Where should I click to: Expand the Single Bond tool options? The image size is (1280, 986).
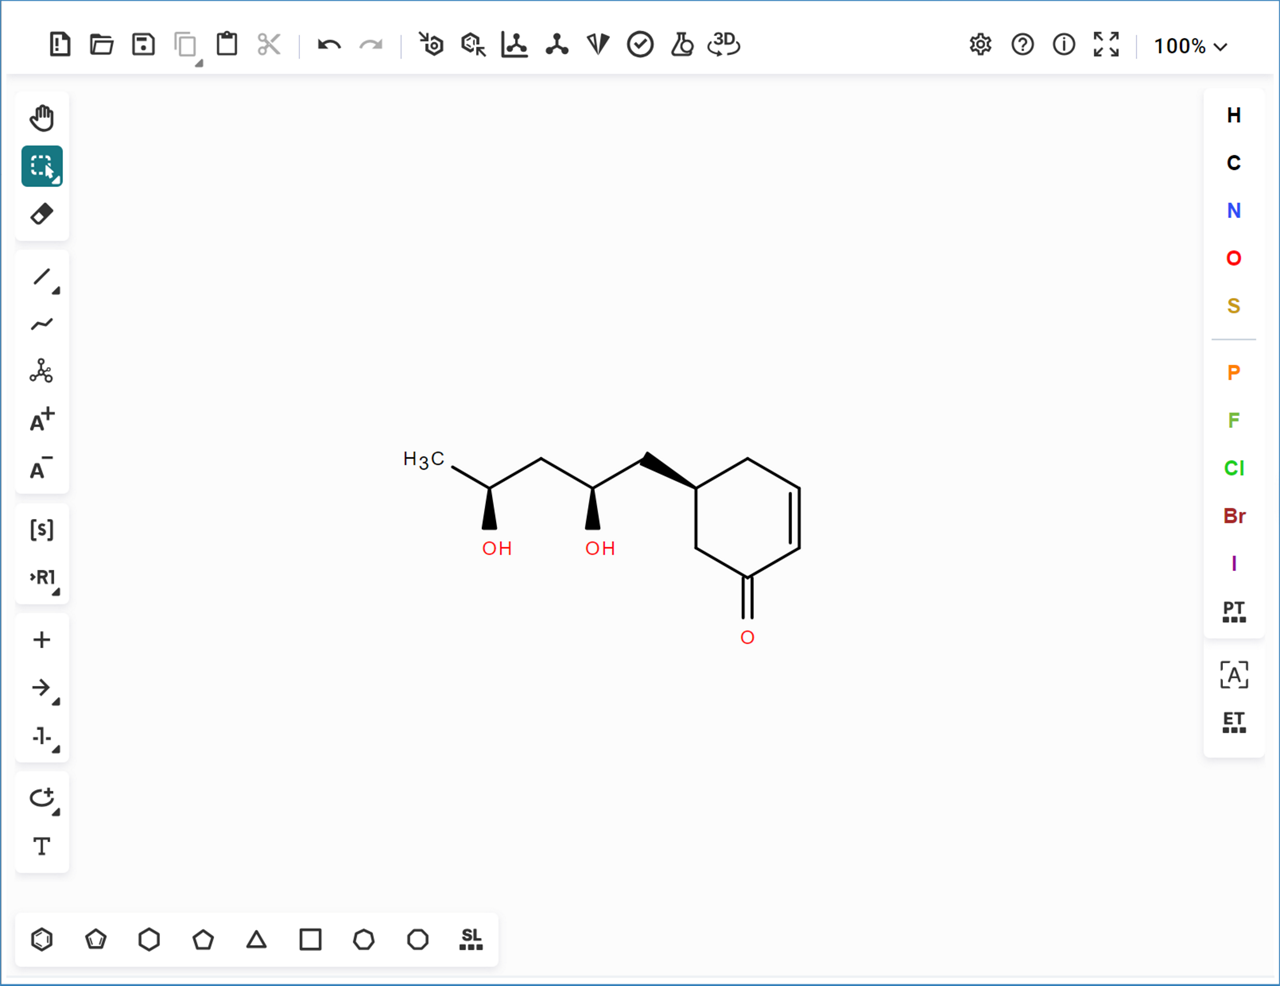tap(42, 277)
